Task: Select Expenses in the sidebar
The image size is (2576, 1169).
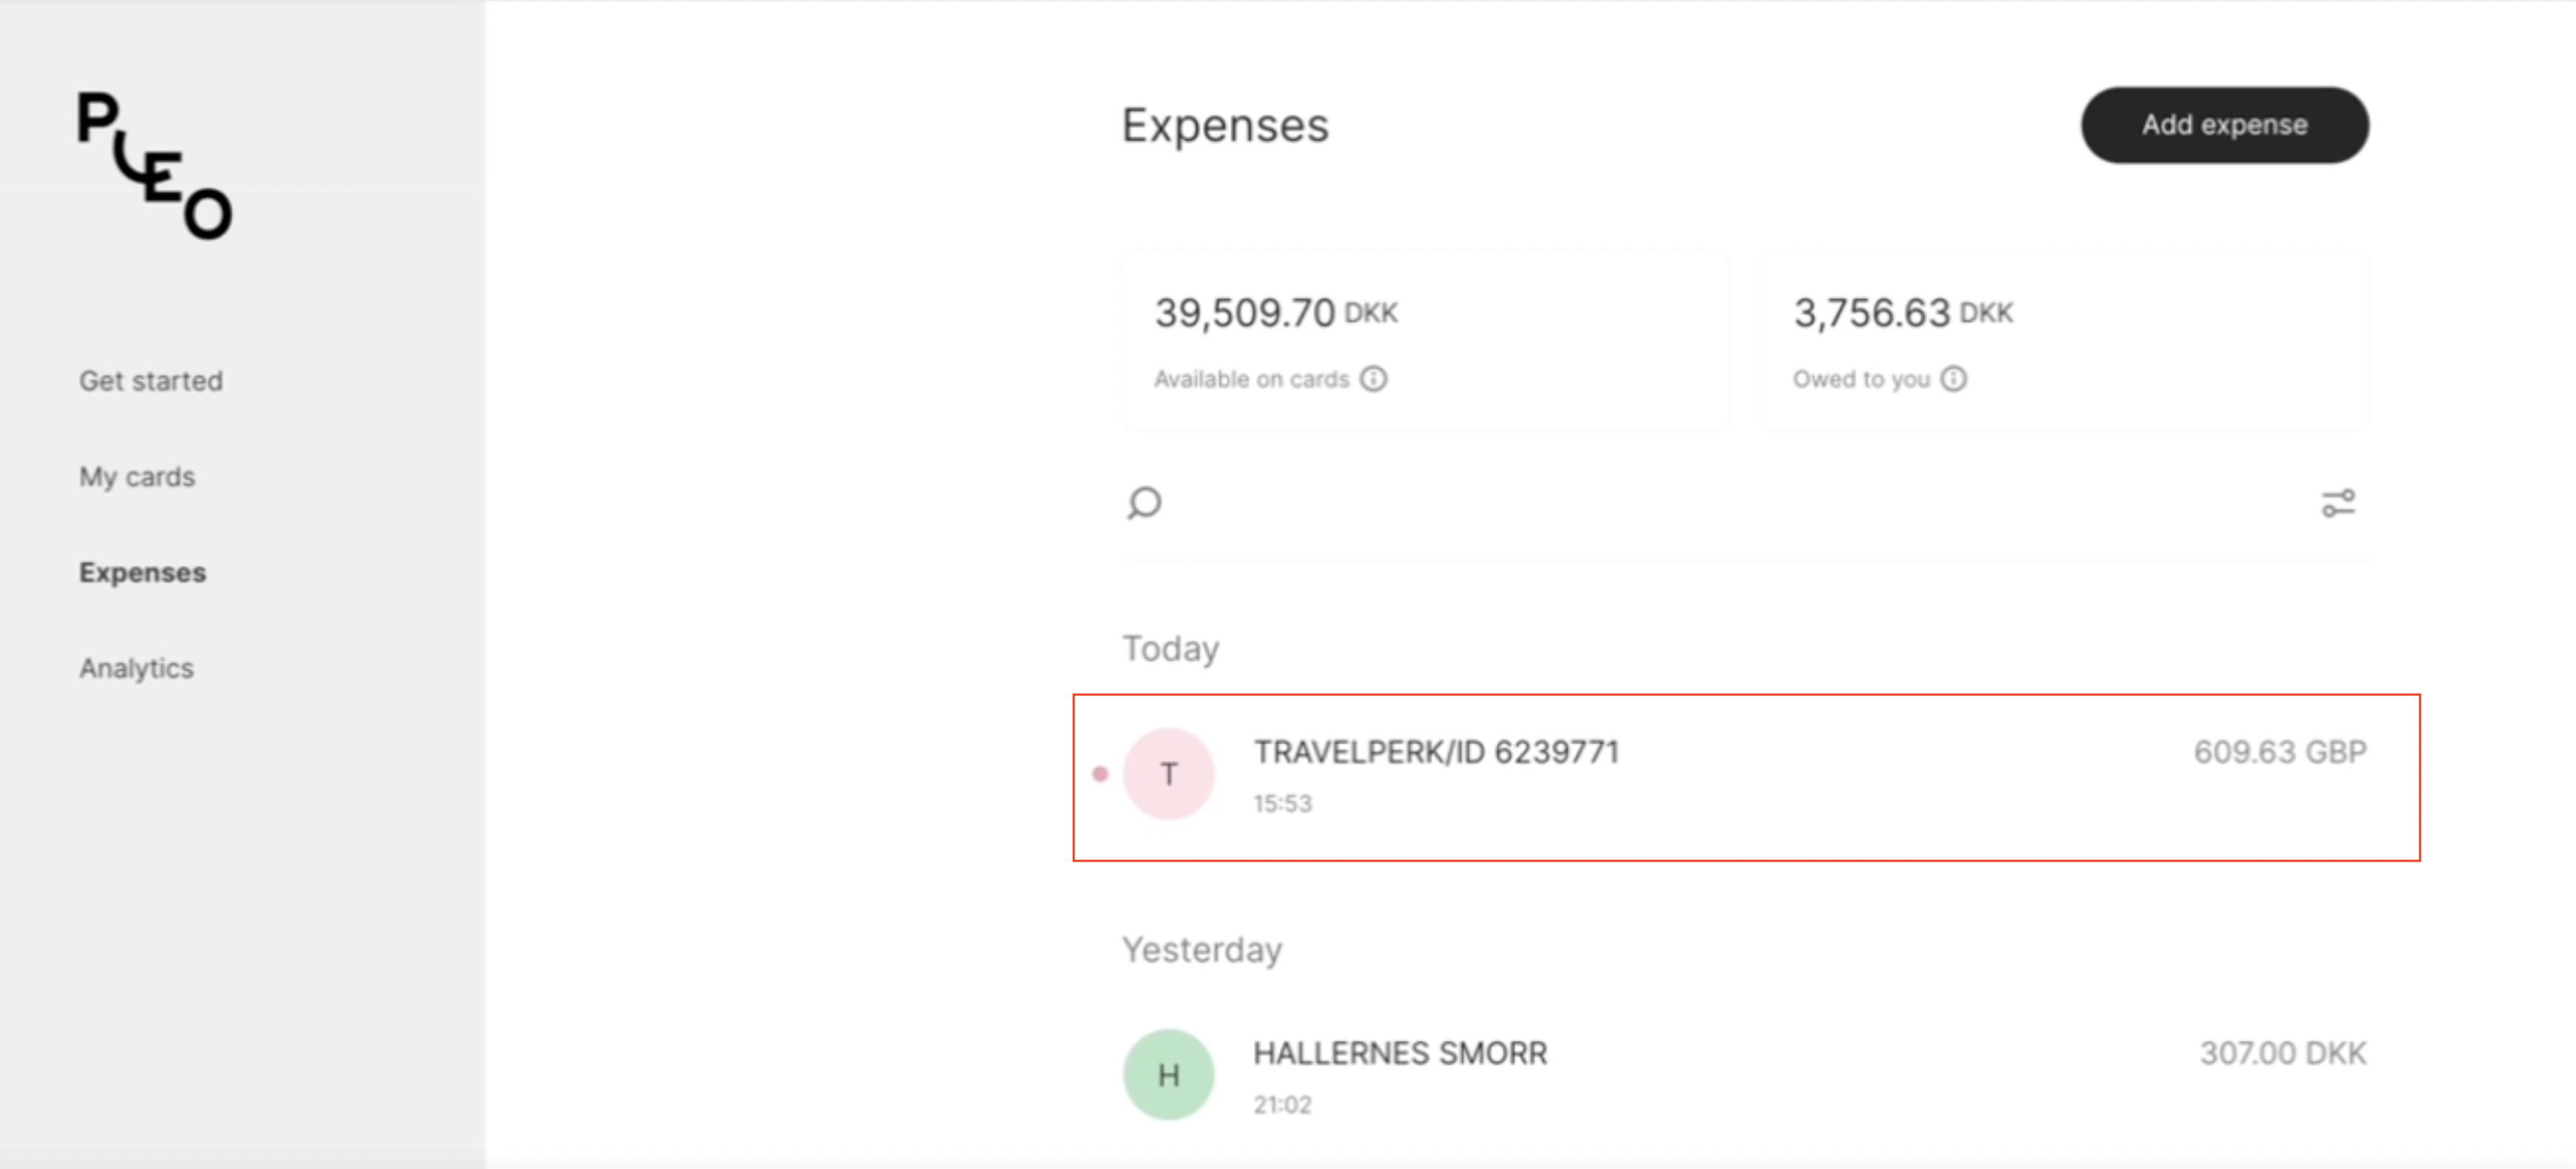Action: point(143,573)
